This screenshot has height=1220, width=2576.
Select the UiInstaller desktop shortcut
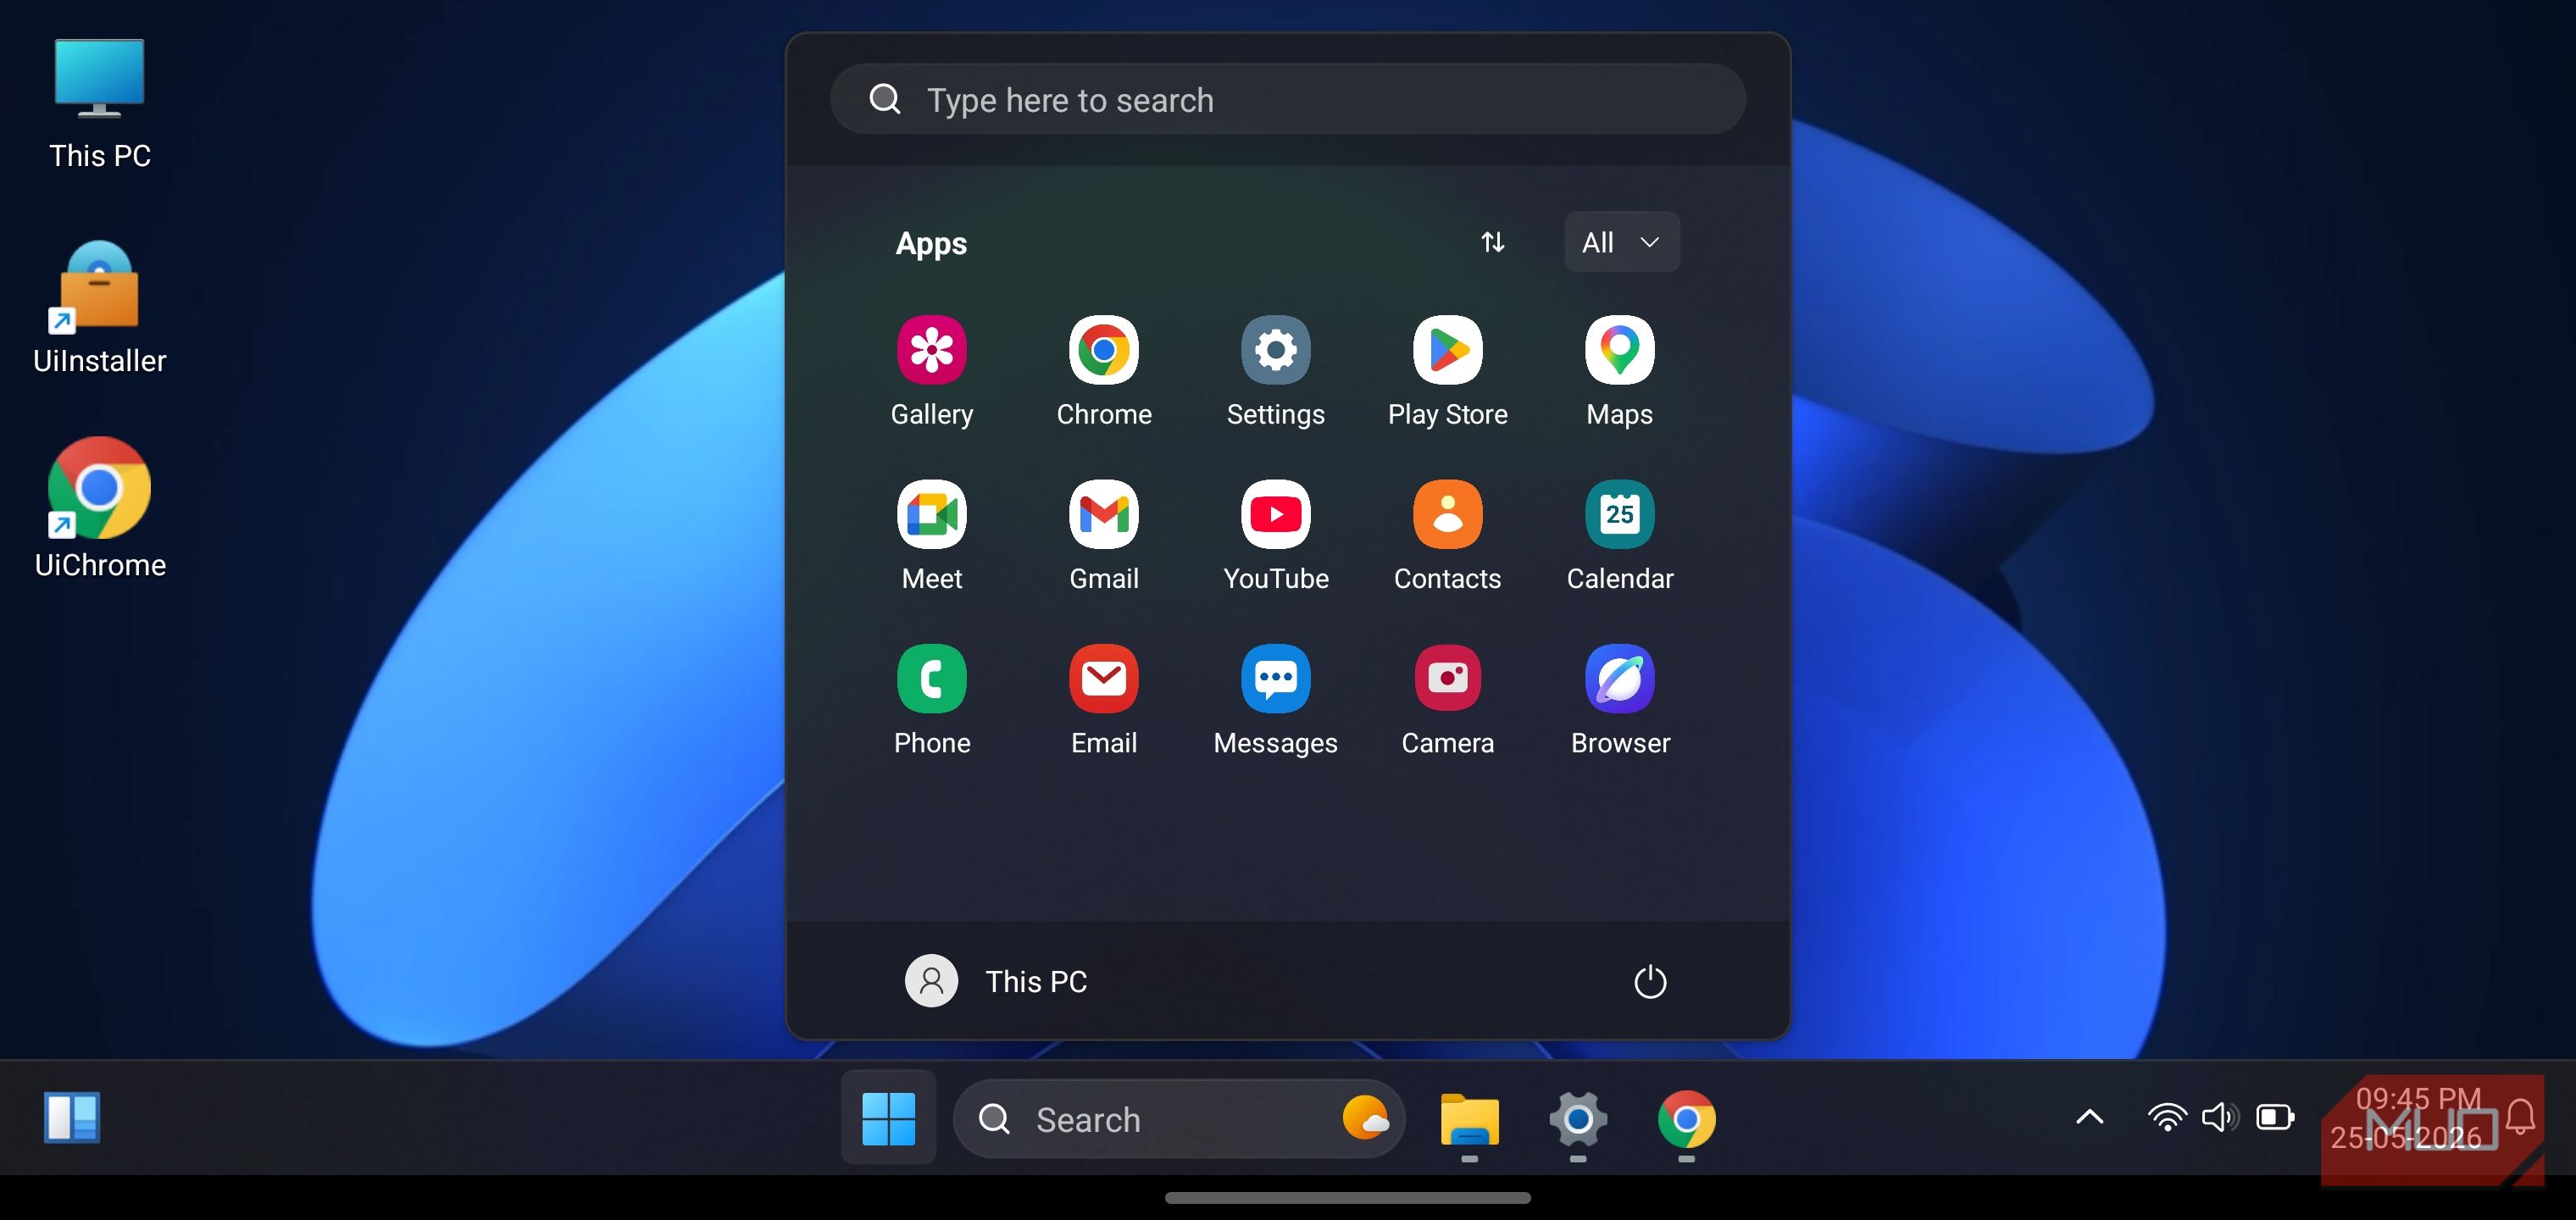[x=100, y=308]
